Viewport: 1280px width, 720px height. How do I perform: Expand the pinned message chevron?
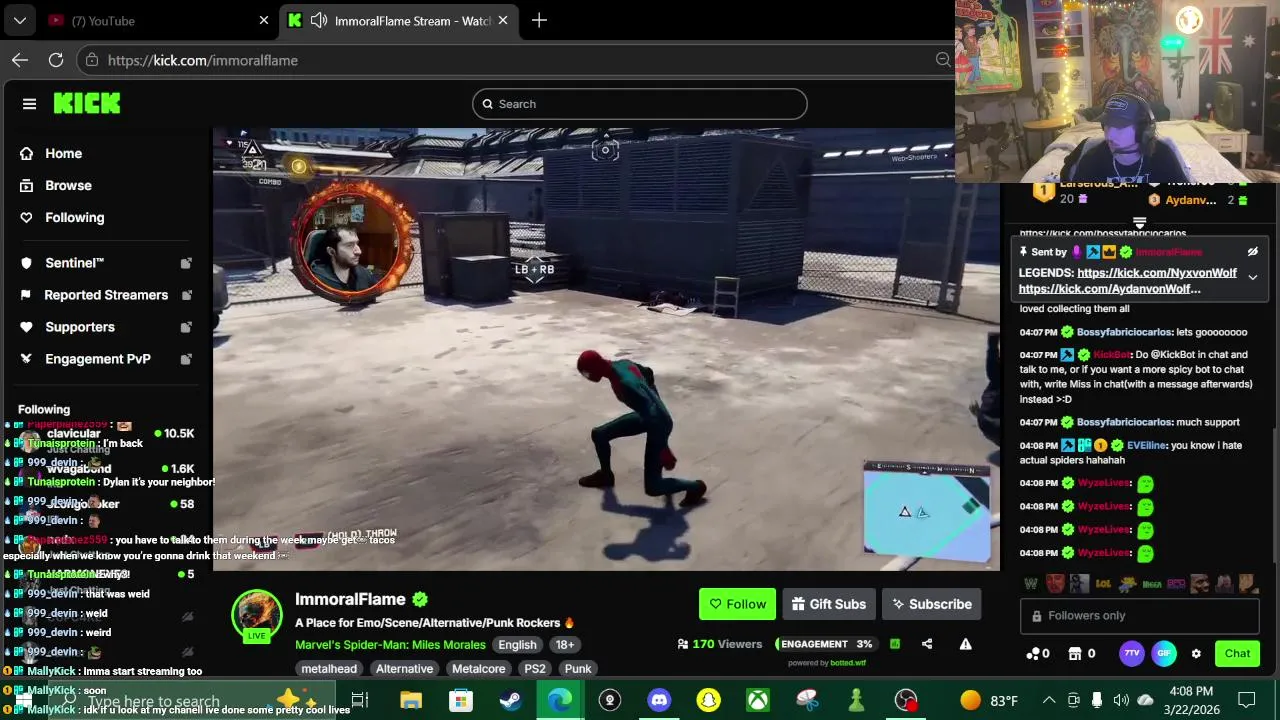tap(1252, 277)
